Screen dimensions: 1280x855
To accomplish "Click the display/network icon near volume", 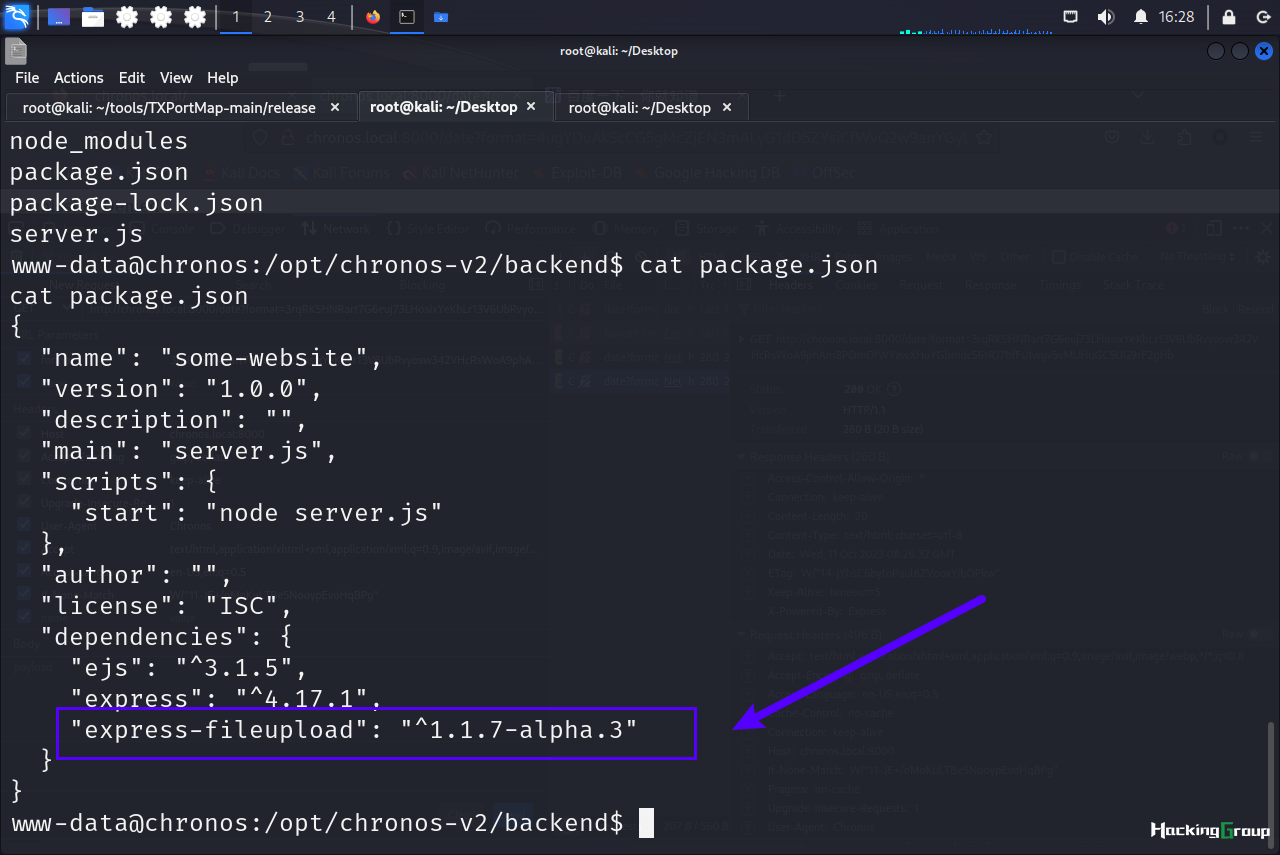I will [x=1071, y=17].
